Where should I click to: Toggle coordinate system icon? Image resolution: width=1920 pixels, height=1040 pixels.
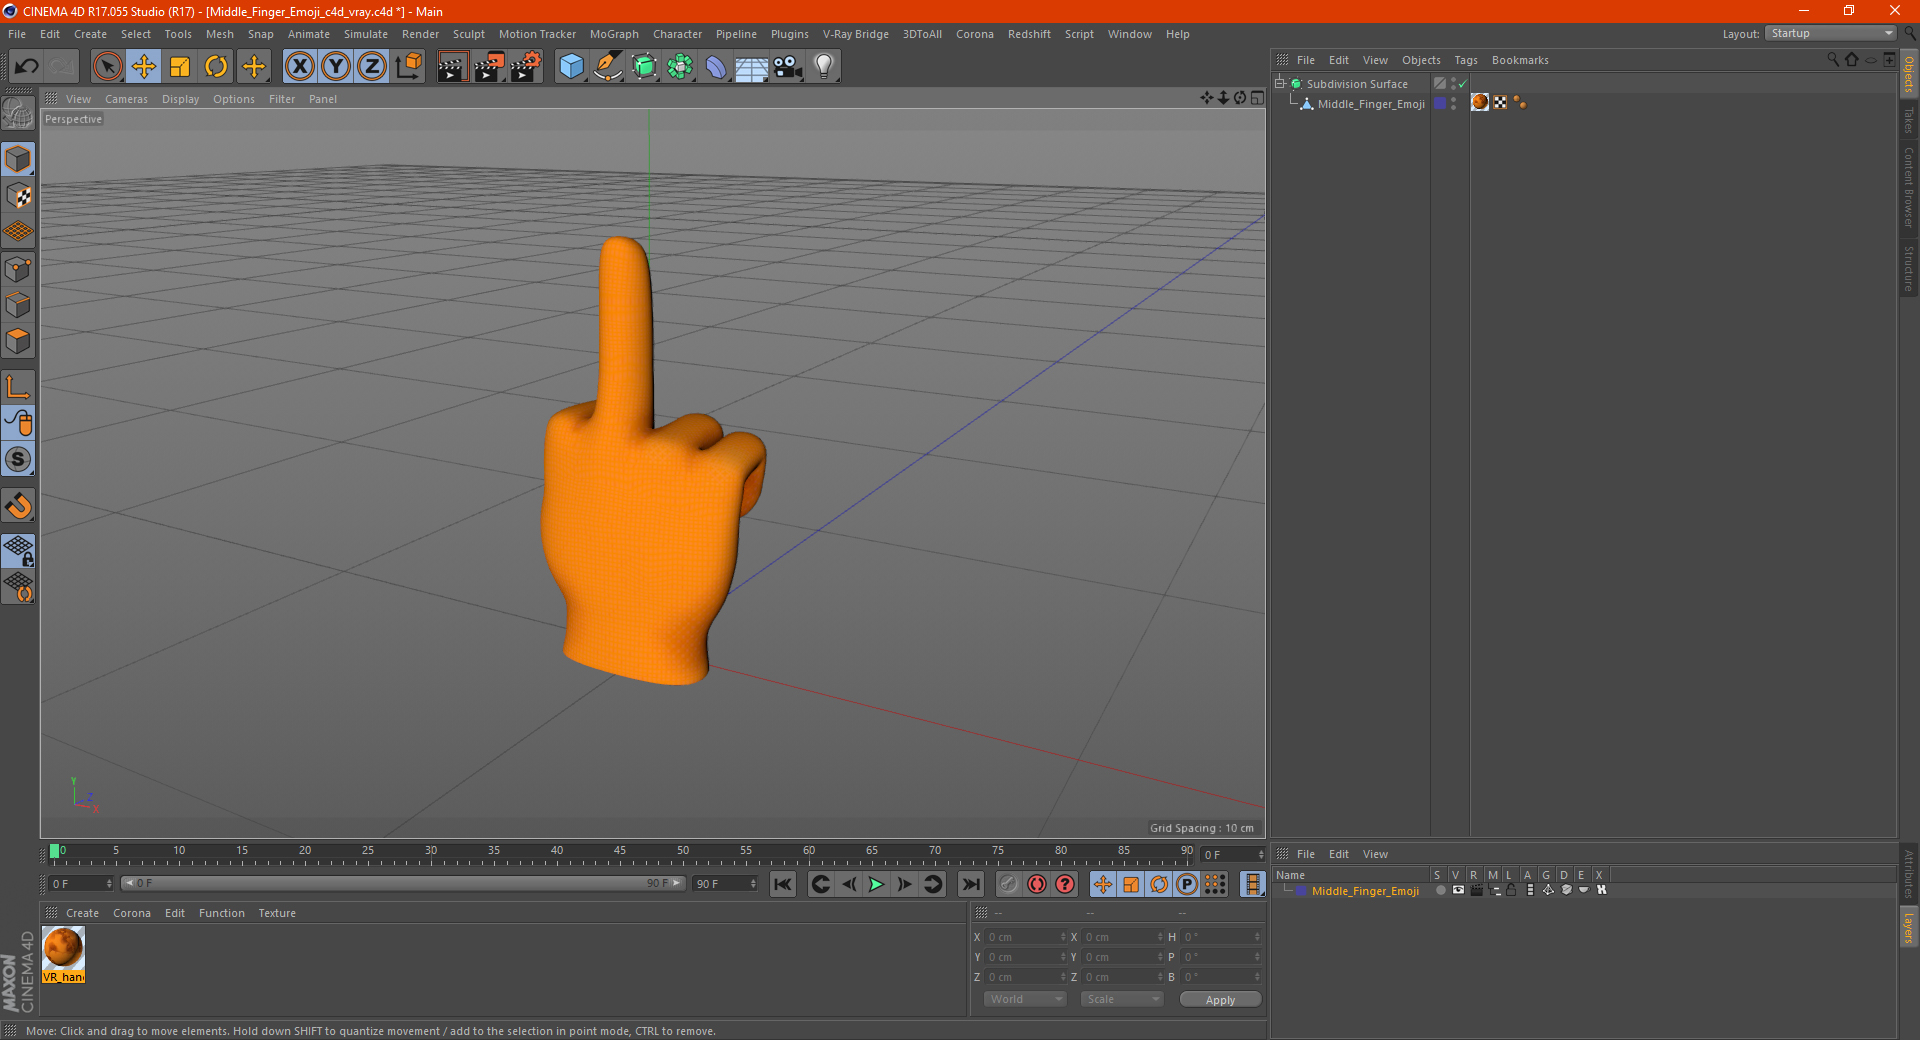409,67
